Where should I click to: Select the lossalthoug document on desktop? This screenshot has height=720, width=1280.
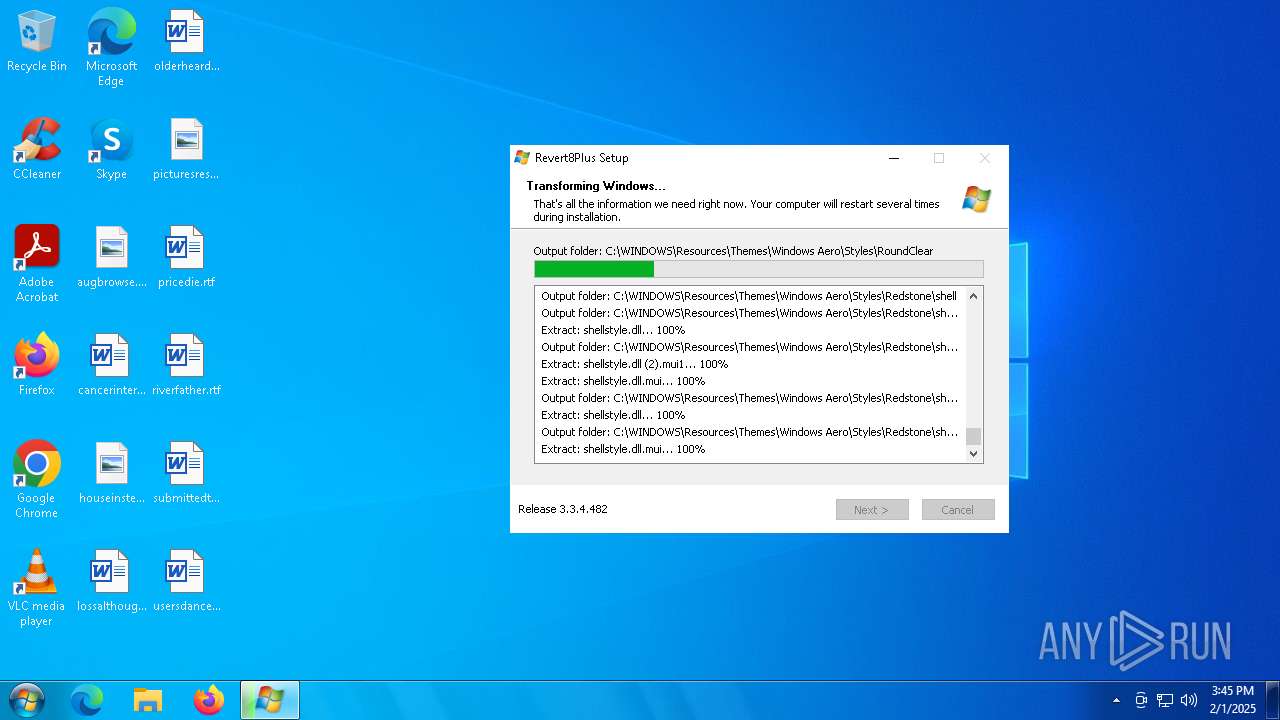pyautogui.click(x=111, y=581)
